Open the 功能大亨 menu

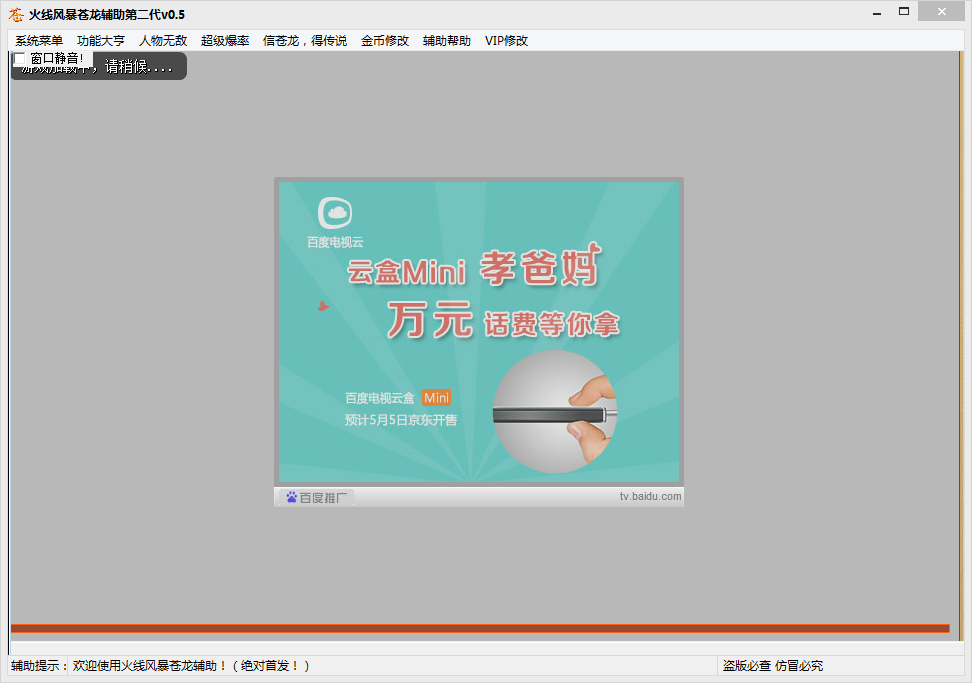[x=100, y=41]
